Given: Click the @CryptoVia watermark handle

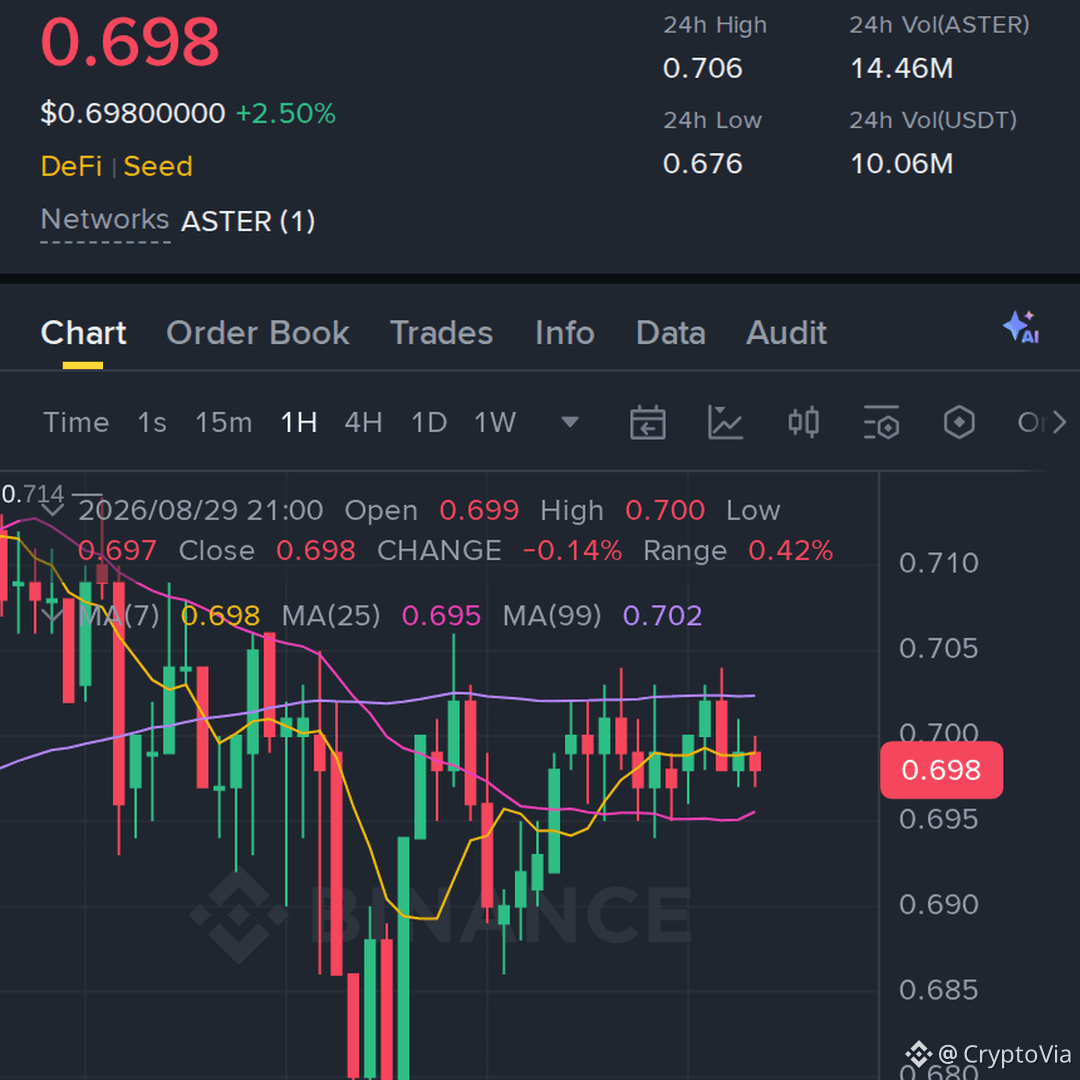Looking at the screenshot, I should [x=1004, y=1054].
